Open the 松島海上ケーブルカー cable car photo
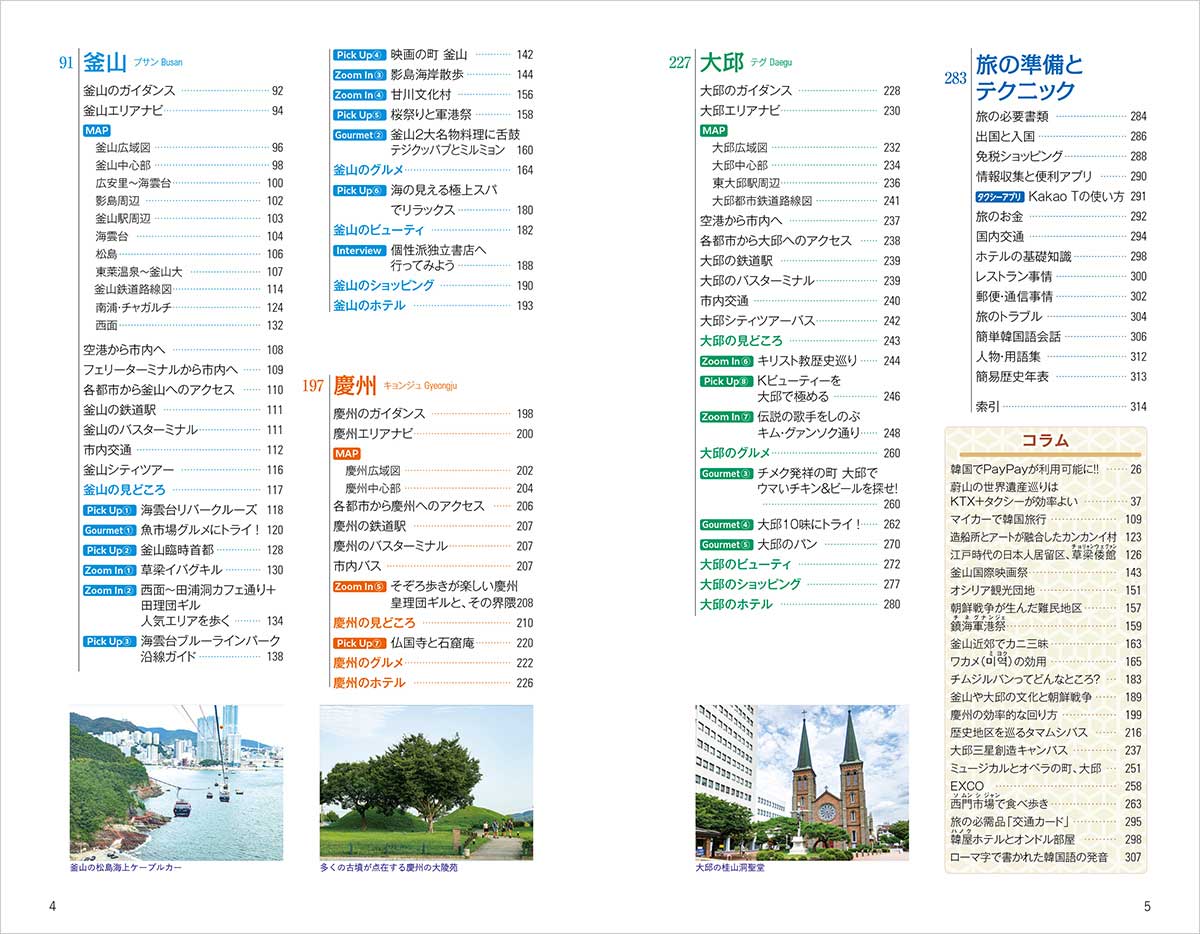Image resolution: width=1200 pixels, height=934 pixels. click(x=176, y=782)
